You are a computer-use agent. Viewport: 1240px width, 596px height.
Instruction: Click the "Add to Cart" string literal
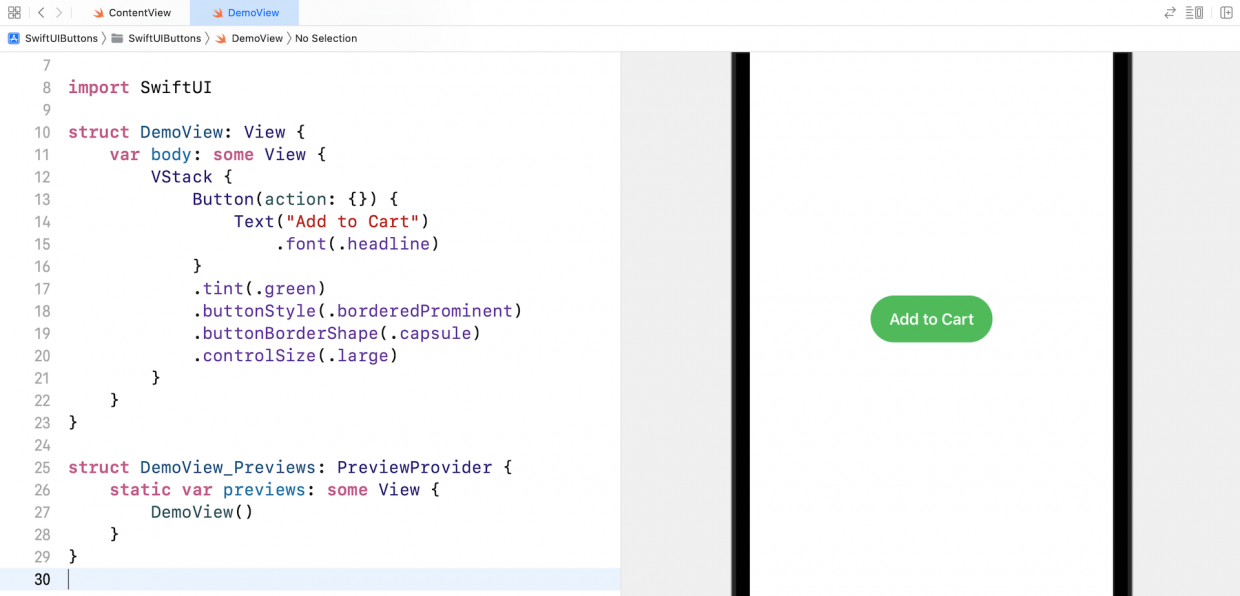[x=352, y=222]
